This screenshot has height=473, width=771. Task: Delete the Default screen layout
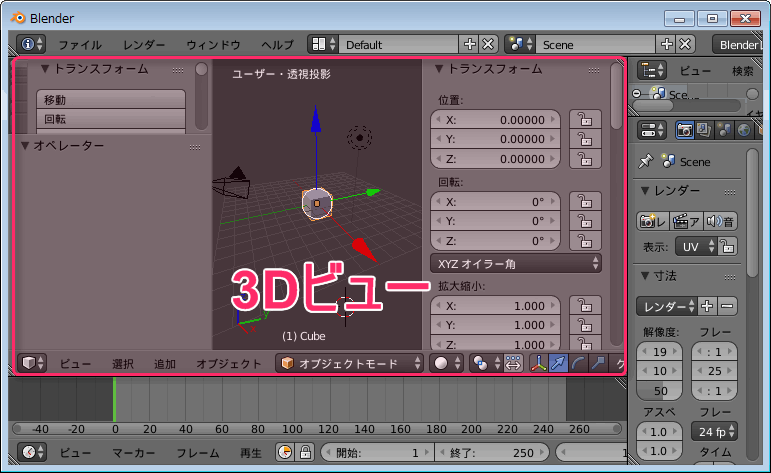click(488, 44)
